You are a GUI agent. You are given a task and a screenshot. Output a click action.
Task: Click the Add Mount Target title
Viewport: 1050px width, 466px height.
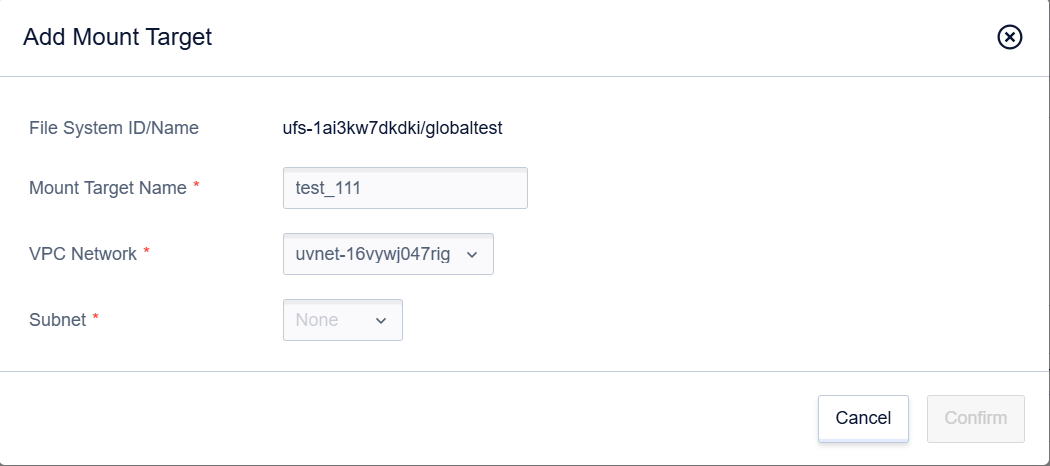coord(117,37)
